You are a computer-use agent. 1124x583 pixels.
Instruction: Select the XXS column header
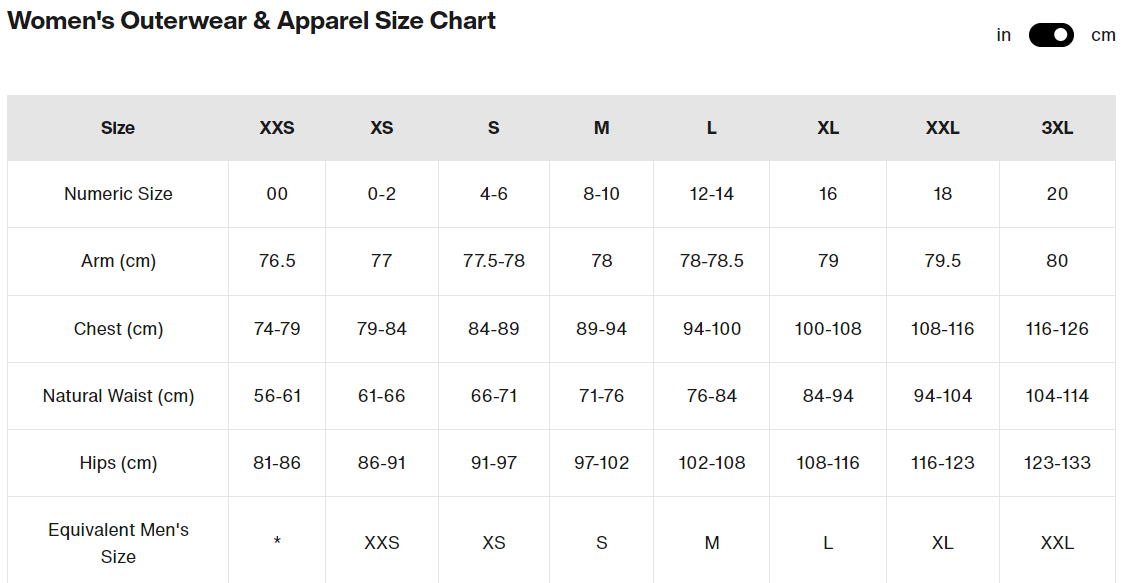coord(277,128)
